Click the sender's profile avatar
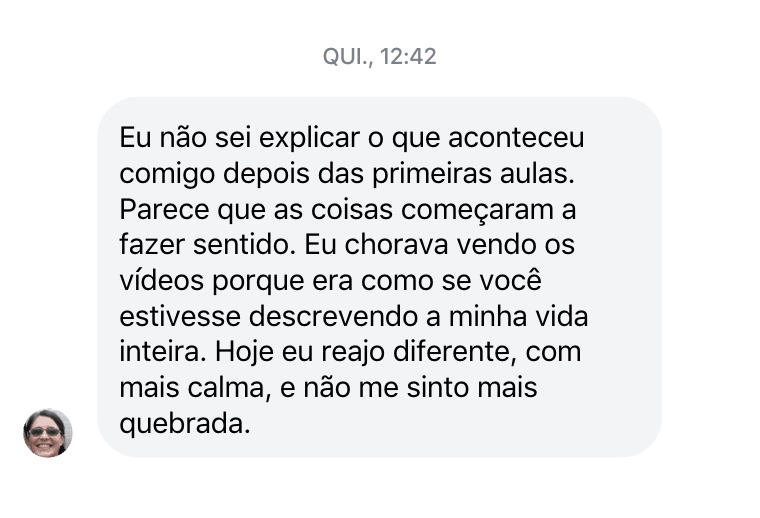Screen dimensions: 760x518 [48, 432]
